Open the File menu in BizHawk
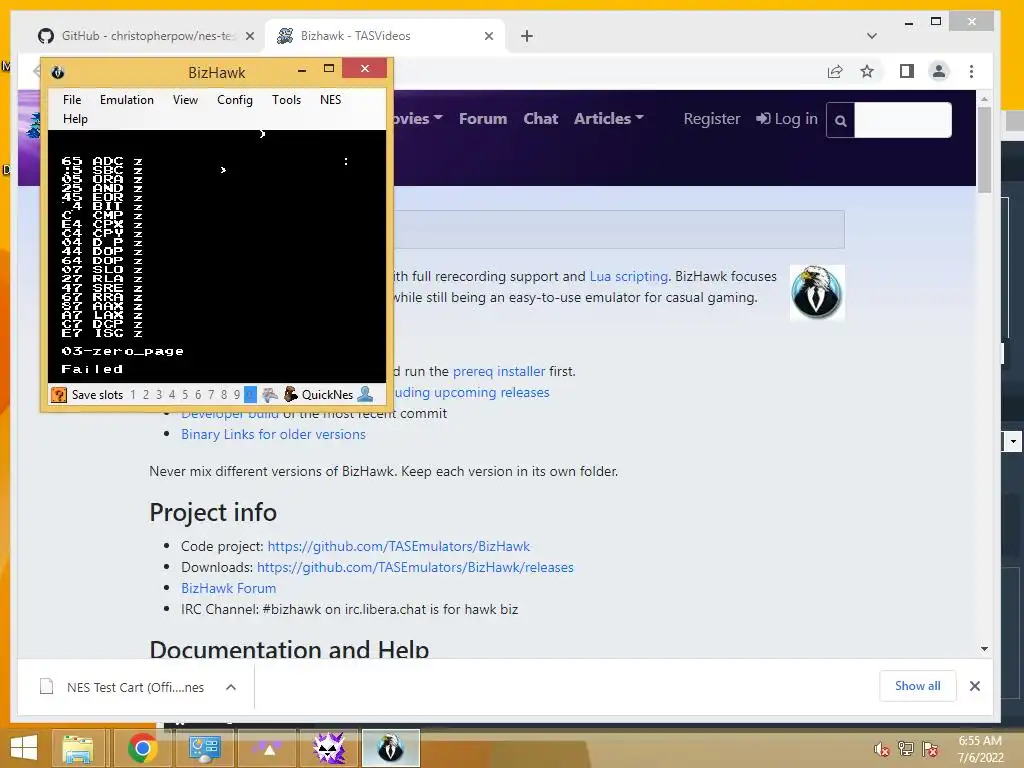This screenshot has width=1024, height=768. point(72,100)
